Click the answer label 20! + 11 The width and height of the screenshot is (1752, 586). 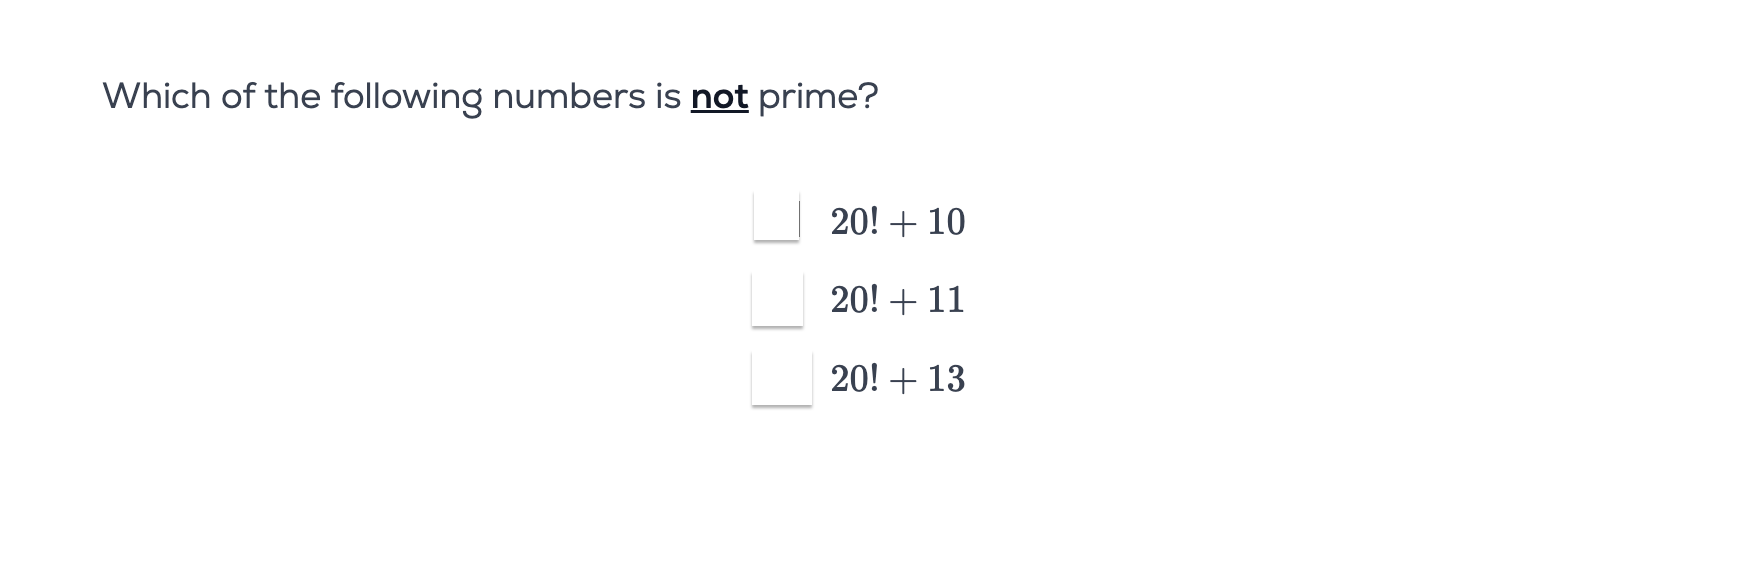[x=898, y=299]
